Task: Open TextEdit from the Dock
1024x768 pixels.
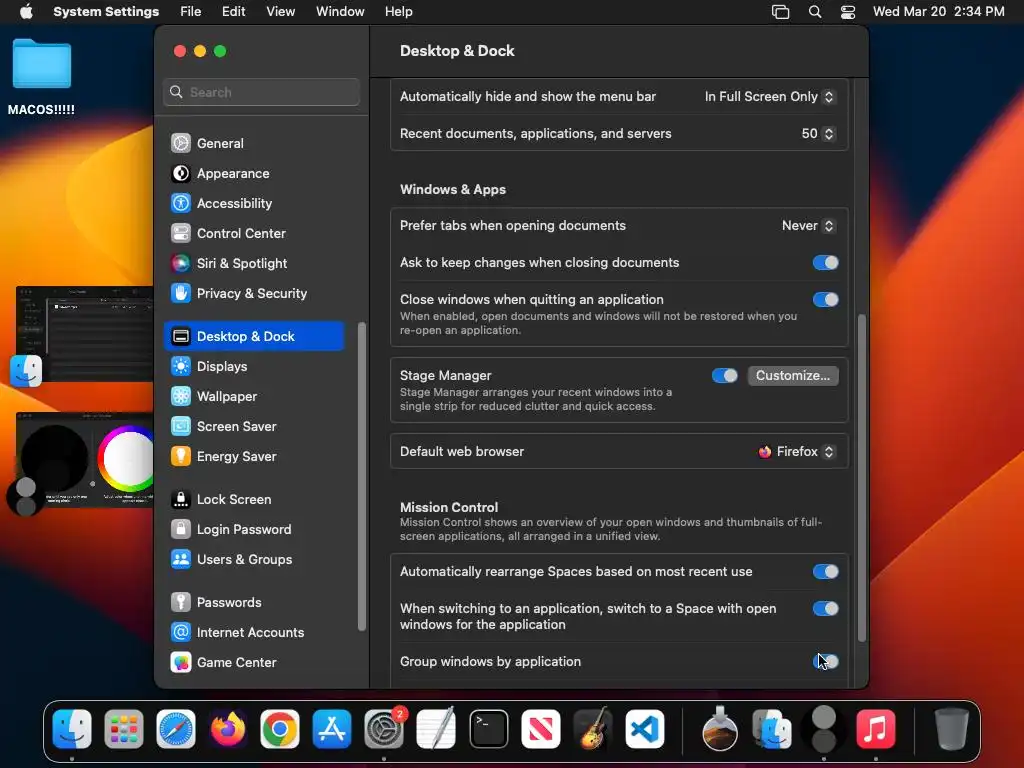Action: click(436, 729)
